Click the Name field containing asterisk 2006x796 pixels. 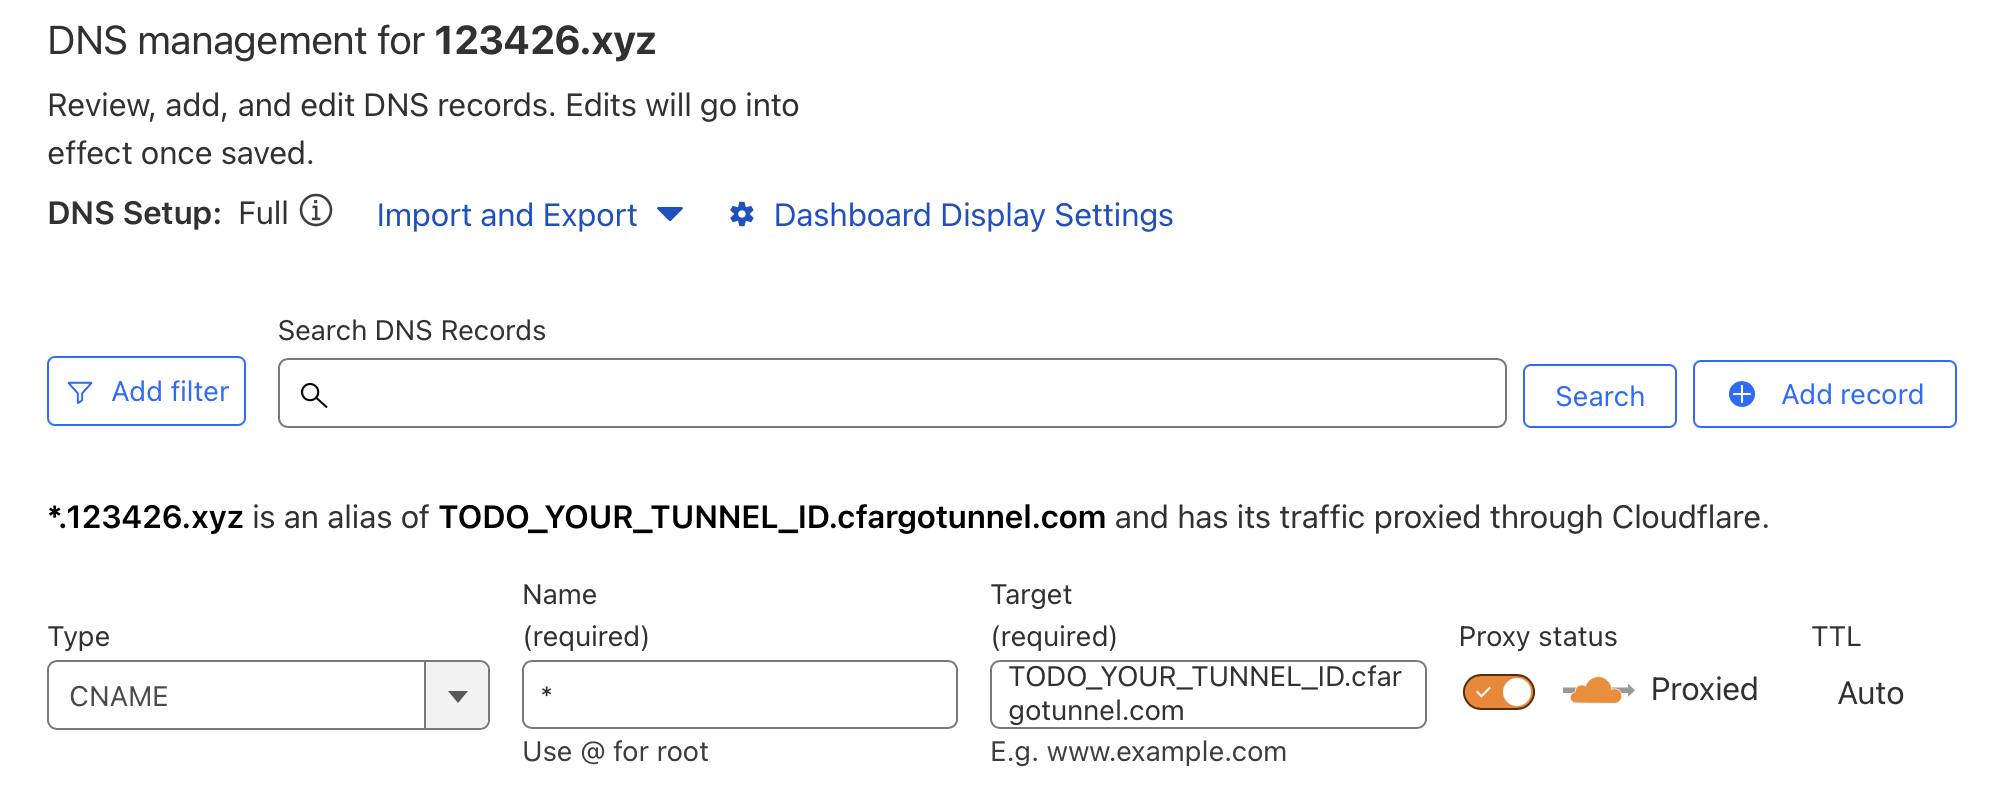pyautogui.click(x=739, y=694)
